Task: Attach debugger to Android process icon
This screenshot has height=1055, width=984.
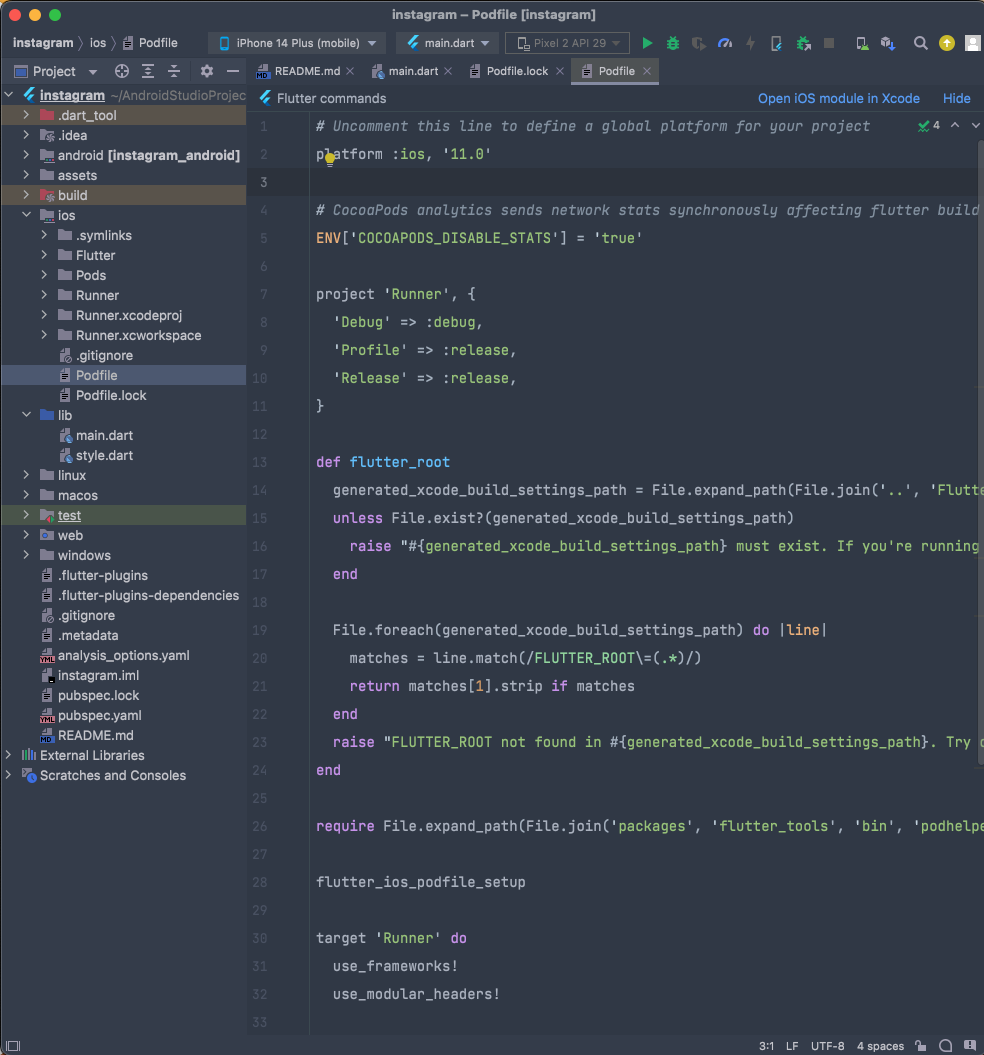Action: (803, 43)
